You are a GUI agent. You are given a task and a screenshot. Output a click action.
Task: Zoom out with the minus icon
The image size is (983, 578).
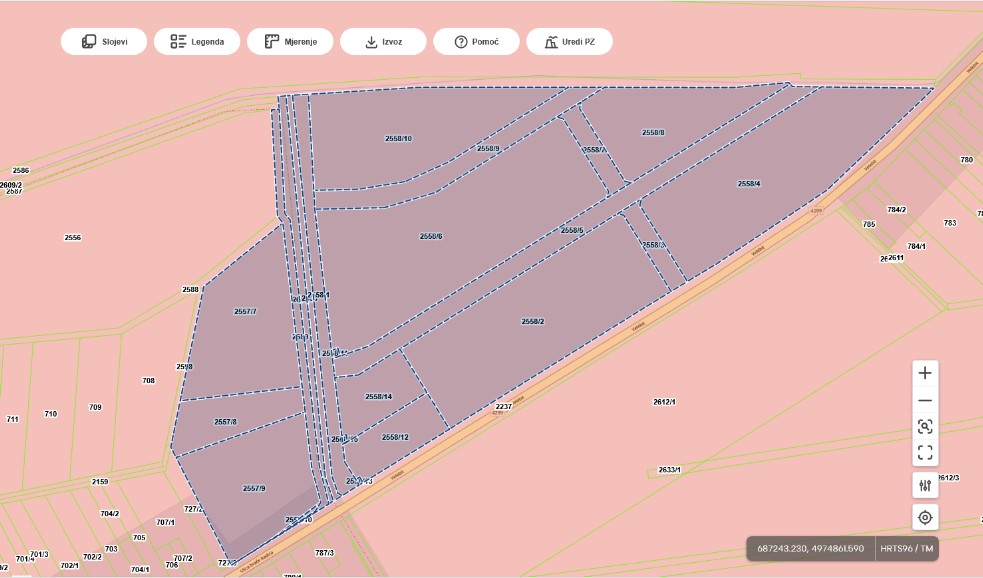pos(925,401)
